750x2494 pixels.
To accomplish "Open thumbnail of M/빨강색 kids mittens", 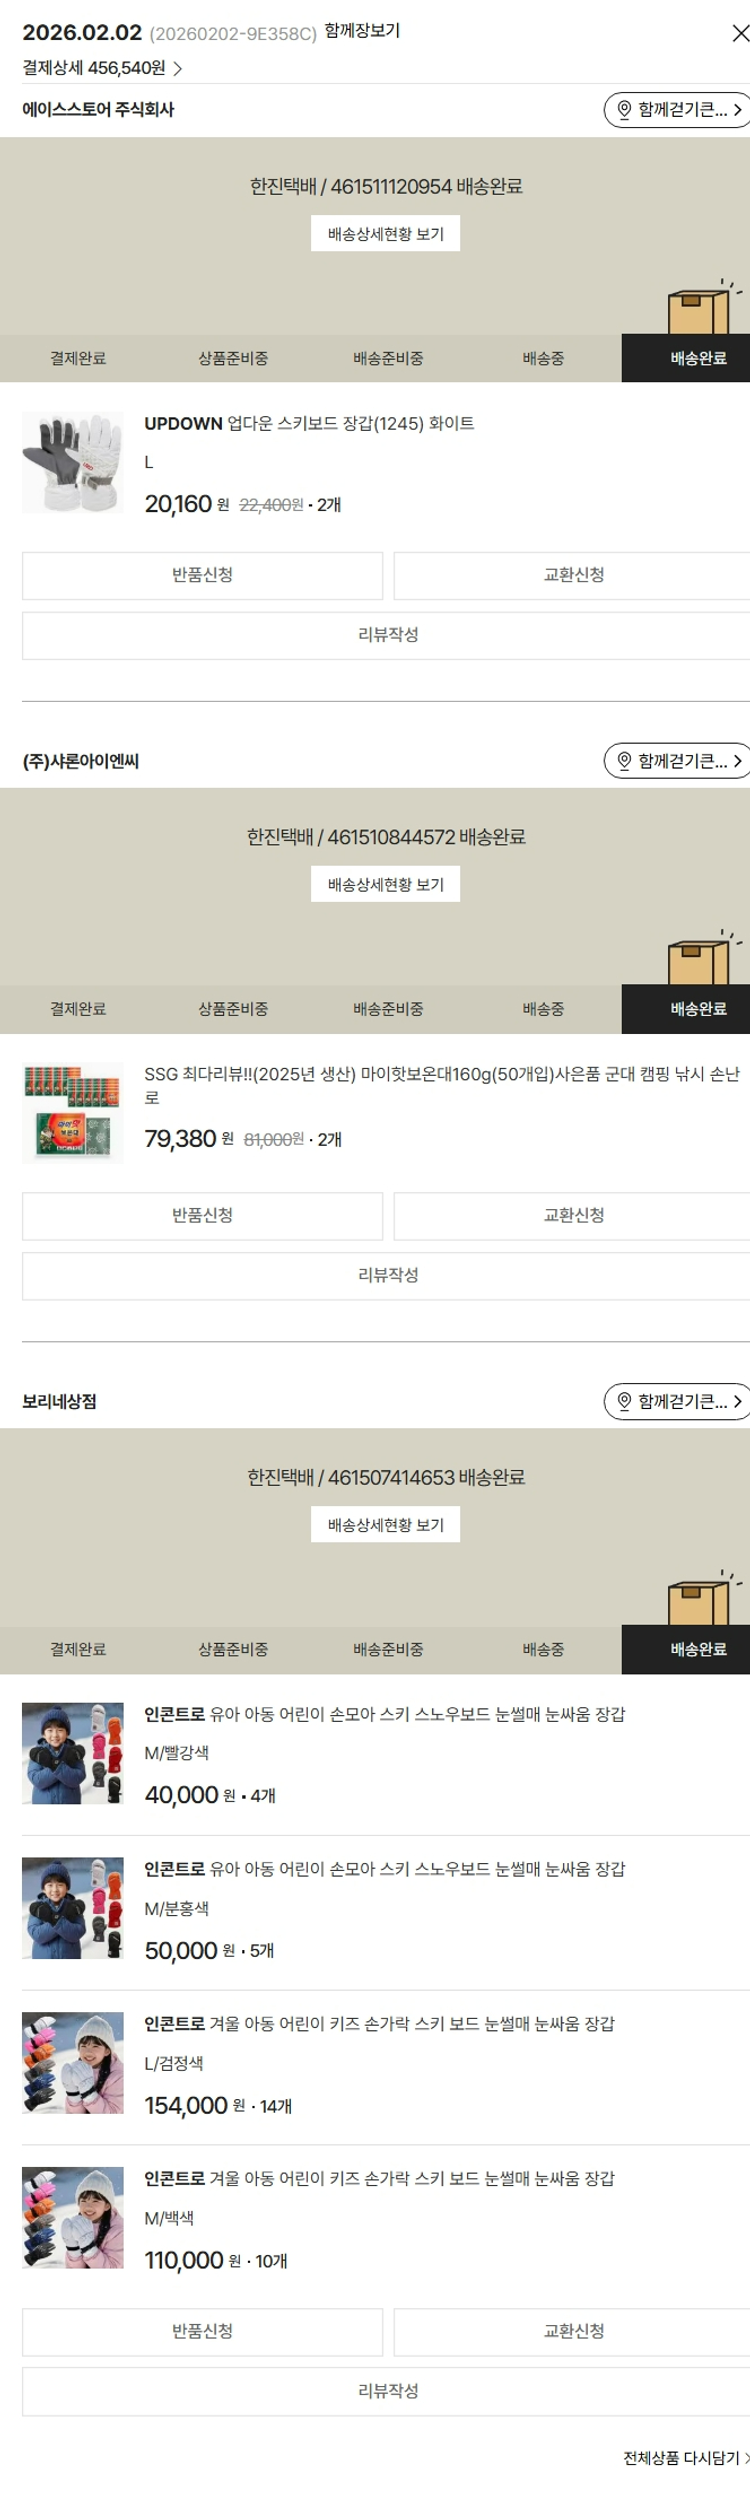I will point(73,1753).
